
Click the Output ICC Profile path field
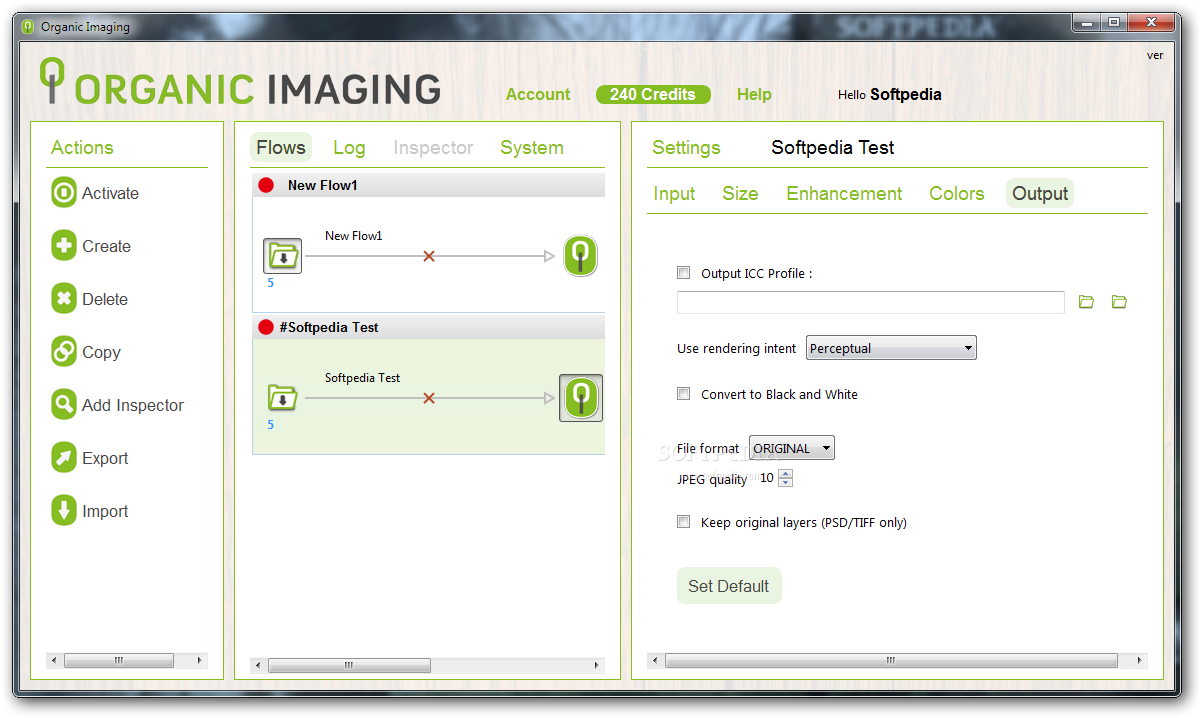(871, 302)
